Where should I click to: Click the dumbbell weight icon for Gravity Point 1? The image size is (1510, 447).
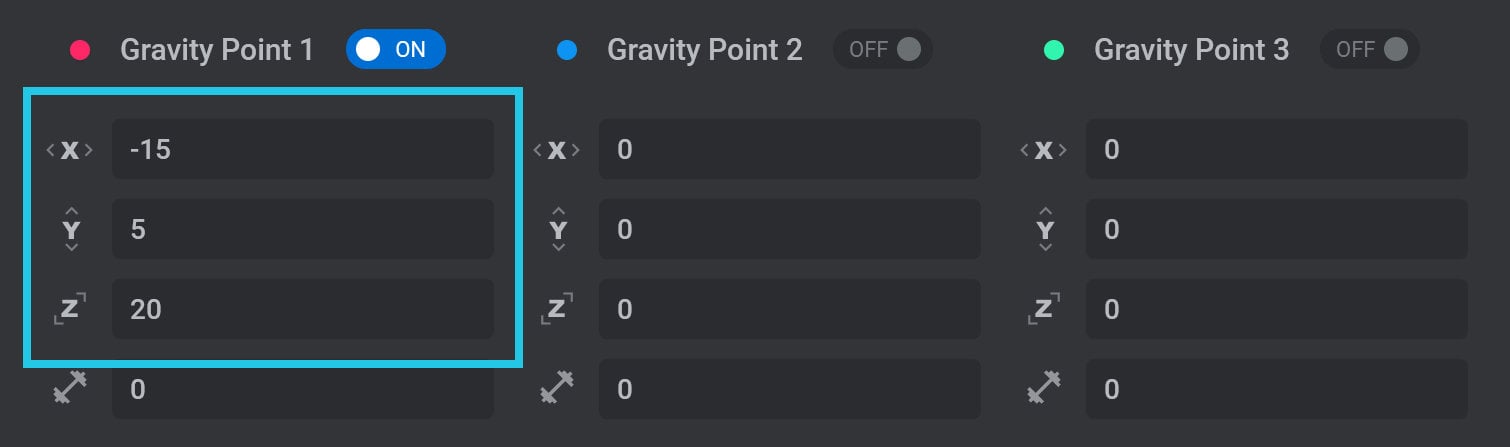tap(70, 388)
